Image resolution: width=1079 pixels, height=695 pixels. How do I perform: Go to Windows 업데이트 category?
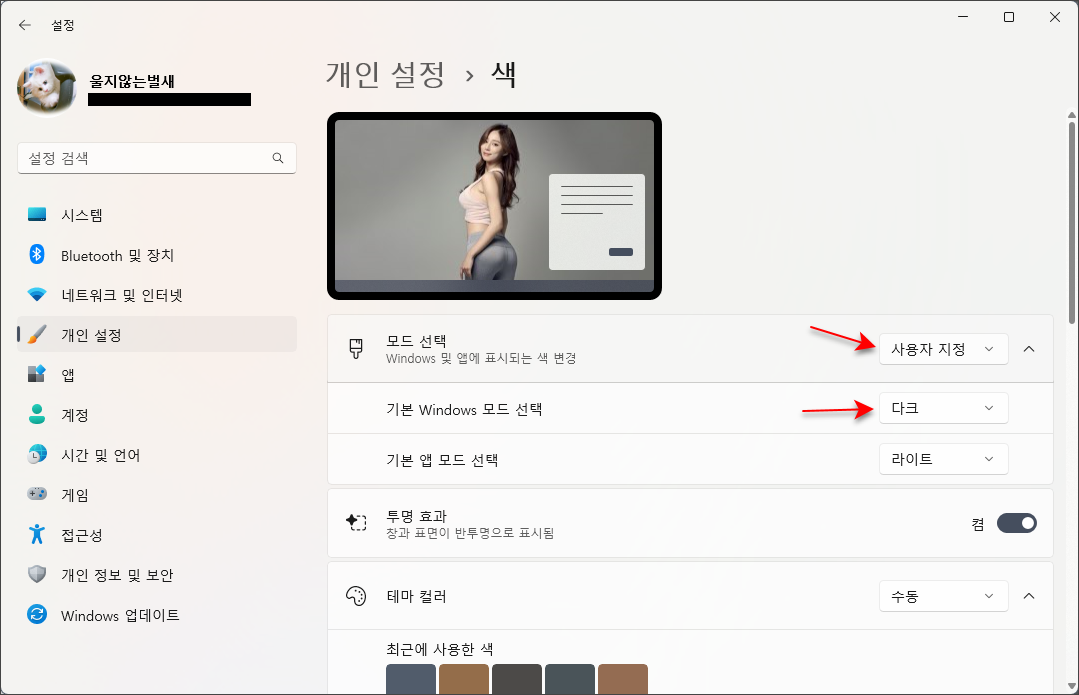coord(157,614)
